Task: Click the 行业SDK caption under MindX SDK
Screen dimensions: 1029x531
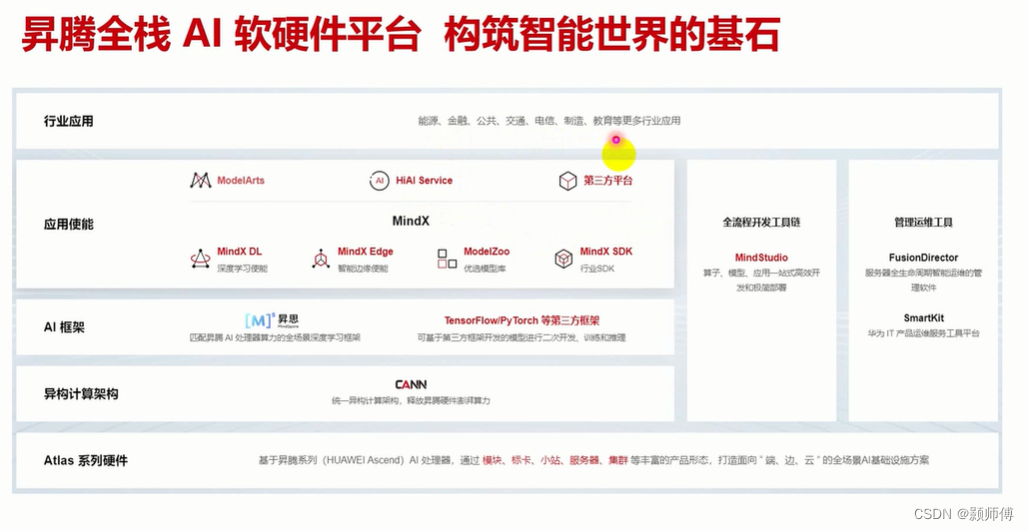Action: [x=597, y=268]
